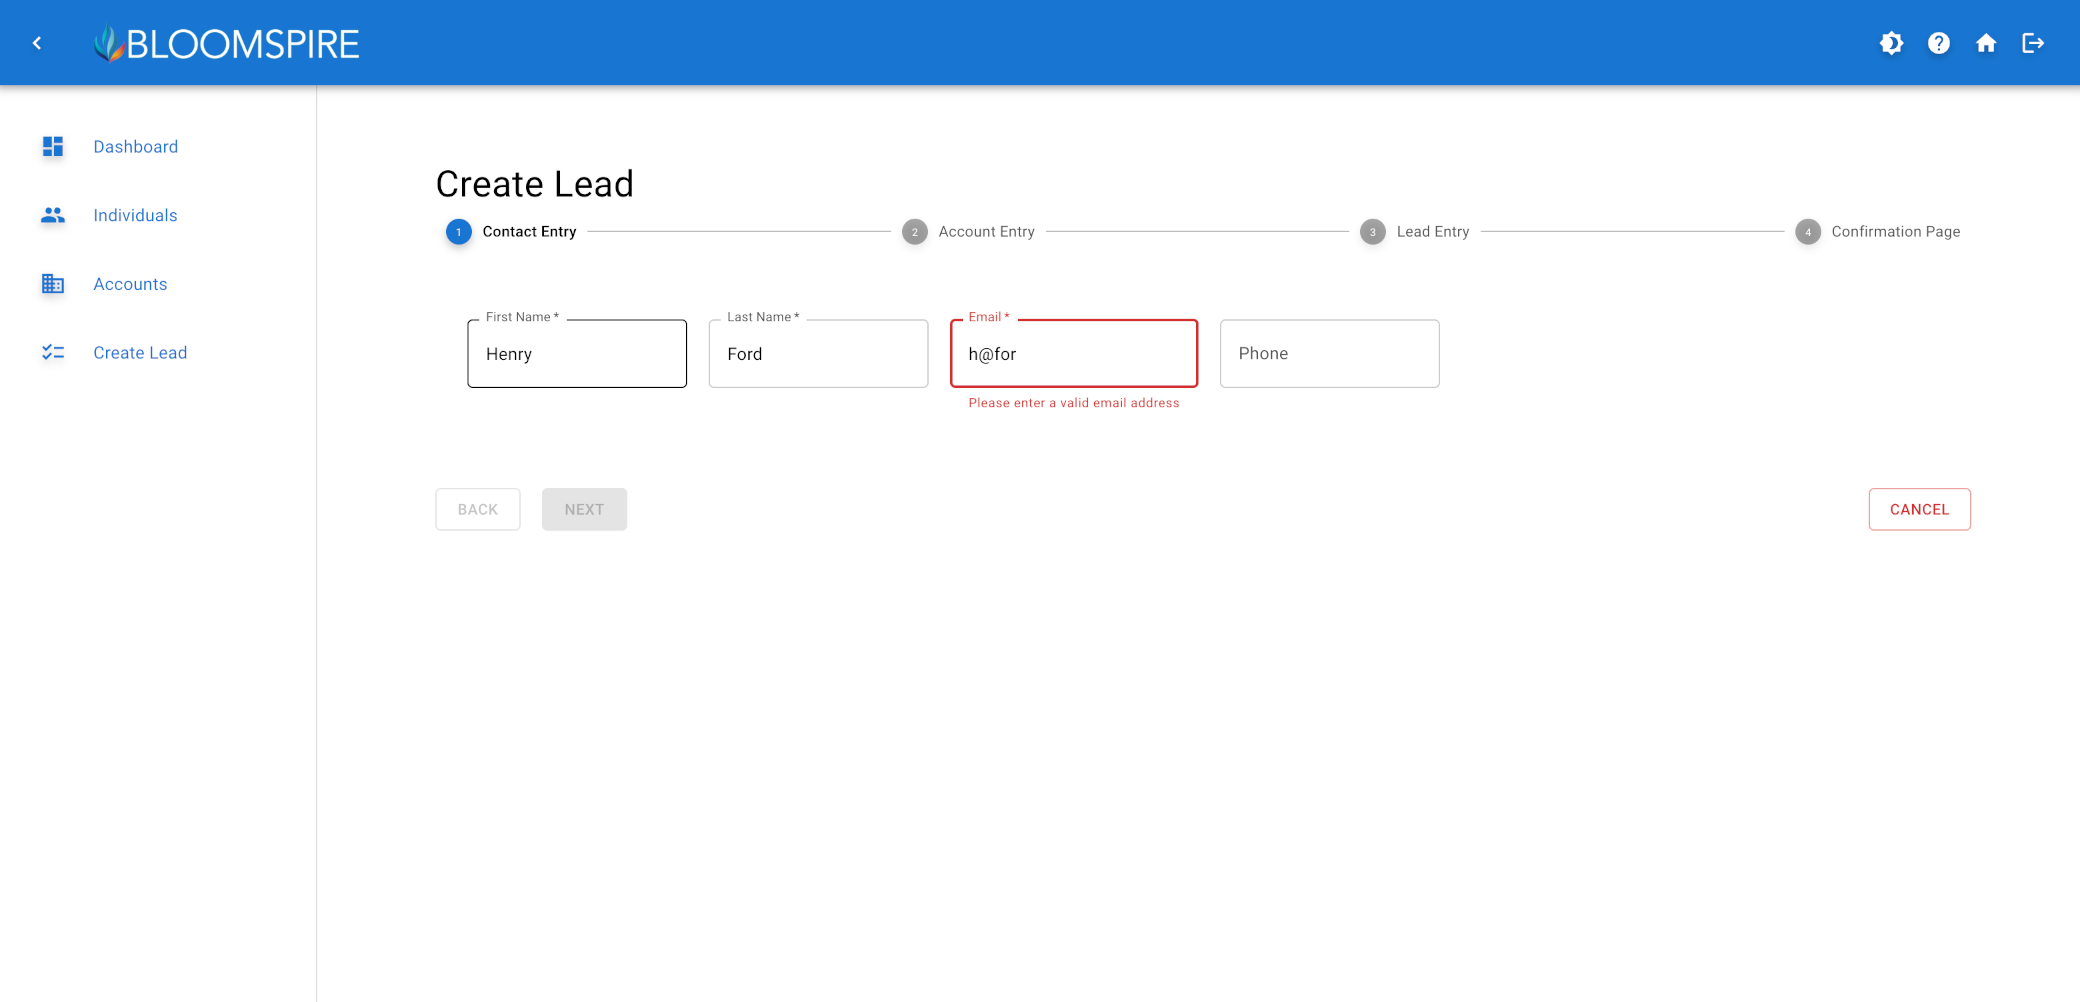Focus the Last Name field
This screenshot has width=2080, height=1002.
coord(818,354)
